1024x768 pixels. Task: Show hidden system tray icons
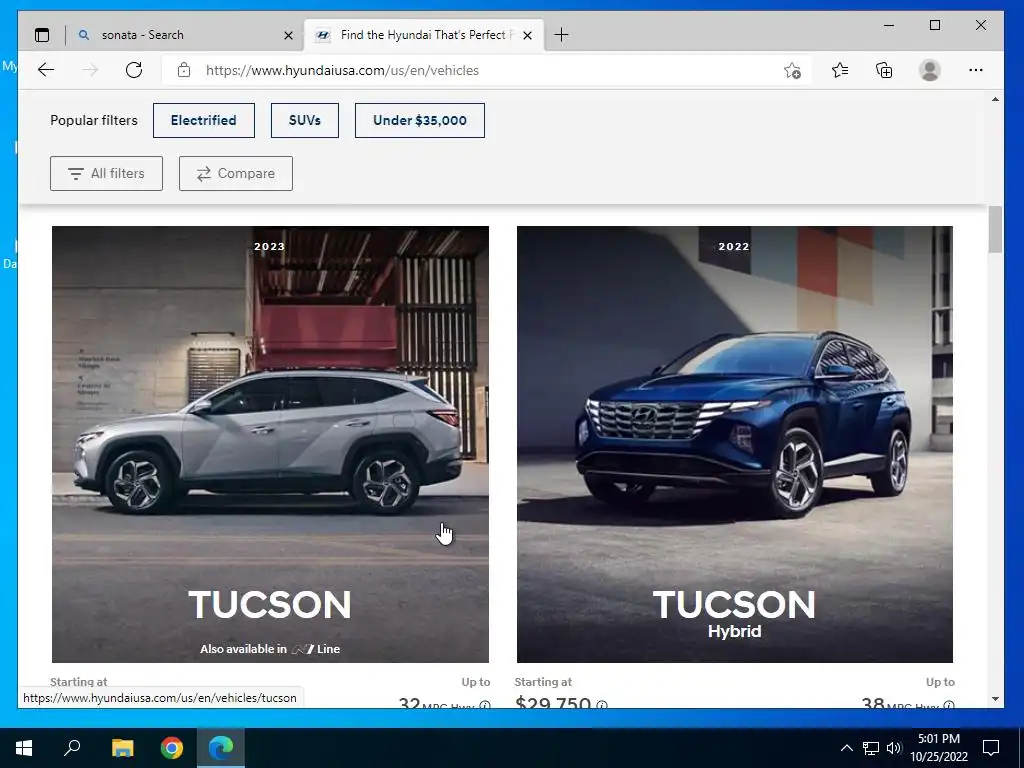846,748
